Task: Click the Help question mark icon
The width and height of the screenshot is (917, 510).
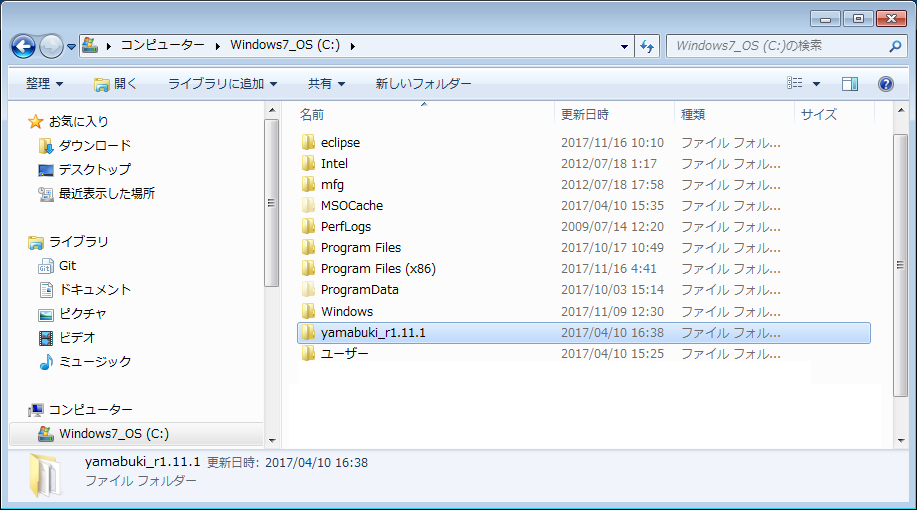Action: [885, 84]
